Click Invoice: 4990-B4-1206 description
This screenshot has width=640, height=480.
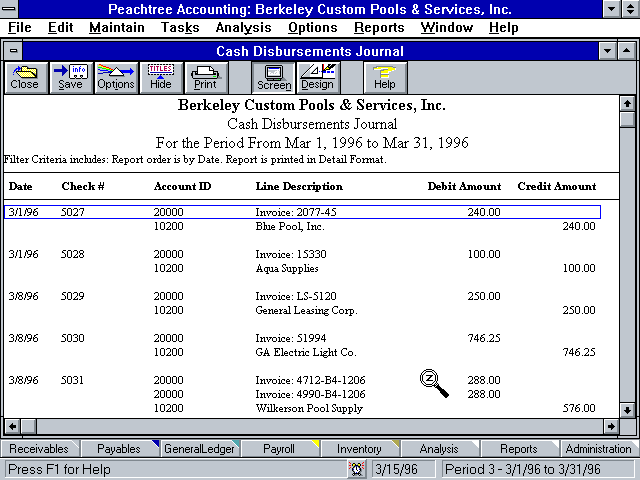[x=310, y=394]
